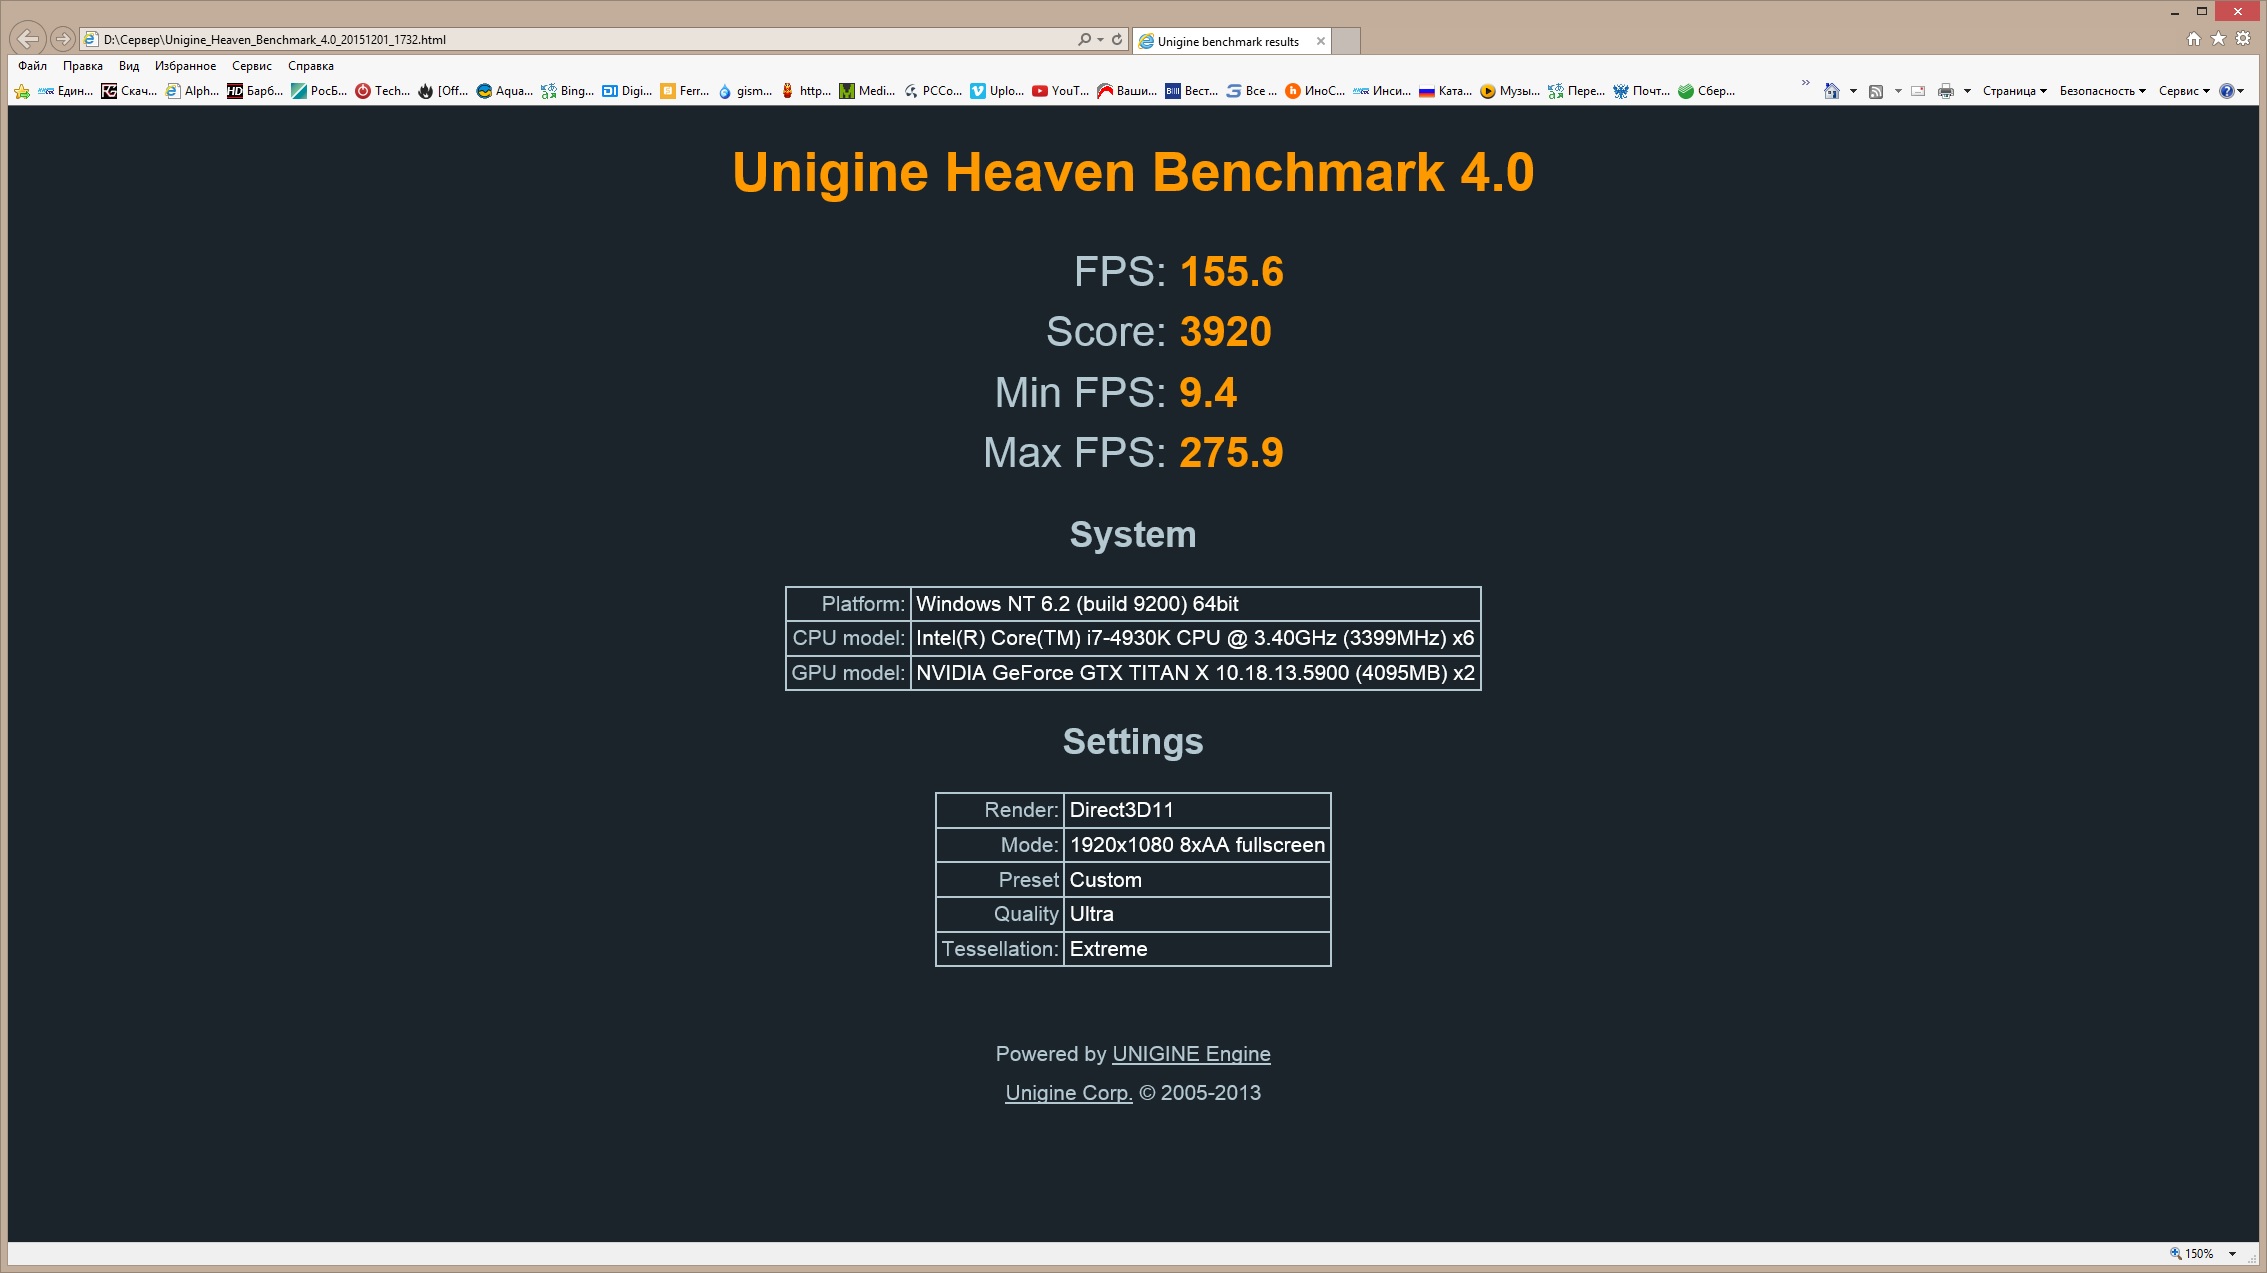The height and width of the screenshot is (1273, 2267).
Task: Click the Refresh icon in address bar
Action: (1117, 40)
